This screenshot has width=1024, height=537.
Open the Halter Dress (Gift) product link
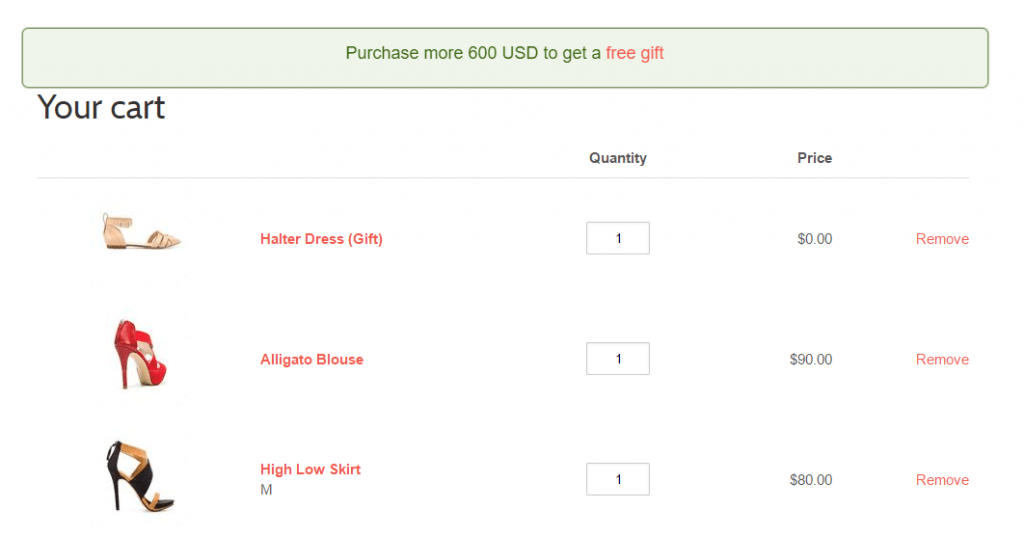coord(321,239)
